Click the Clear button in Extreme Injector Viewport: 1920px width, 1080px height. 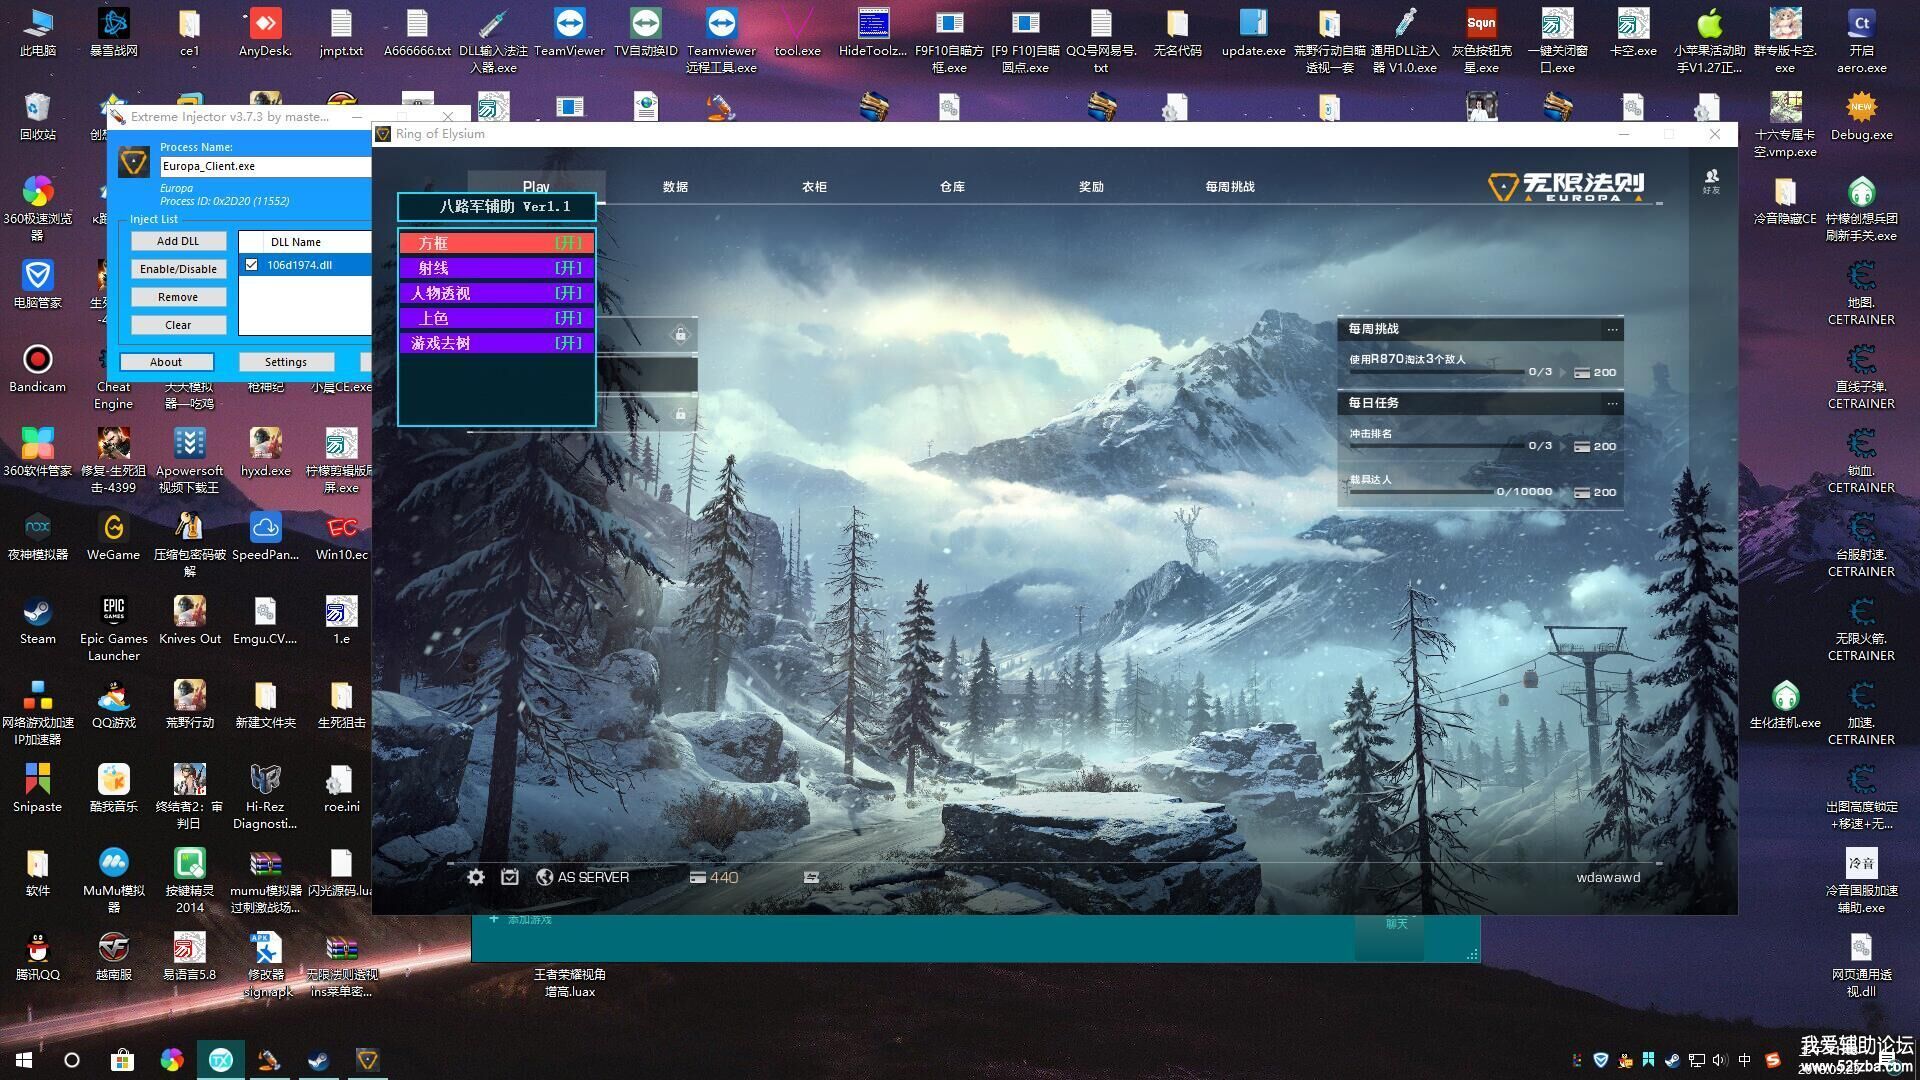coord(178,325)
